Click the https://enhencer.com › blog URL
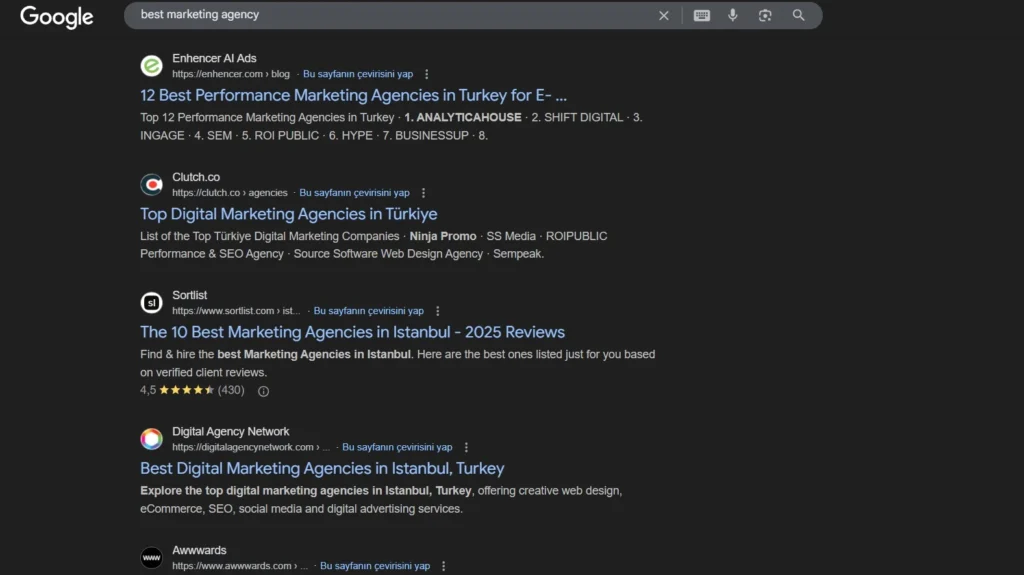The image size is (1024, 575). [231, 74]
